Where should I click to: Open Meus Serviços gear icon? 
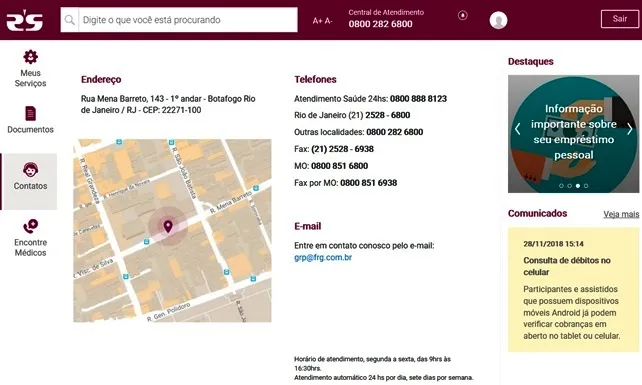(31, 57)
